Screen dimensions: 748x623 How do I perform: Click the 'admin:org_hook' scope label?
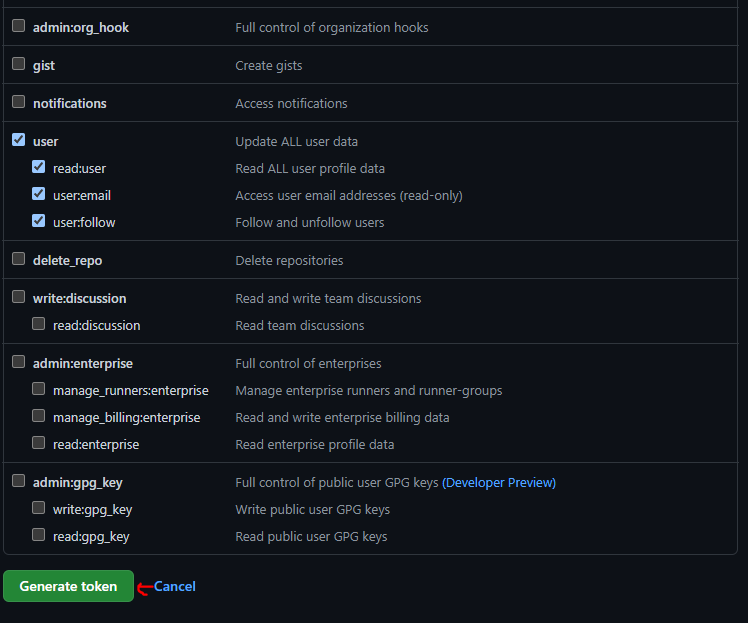(81, 28)
